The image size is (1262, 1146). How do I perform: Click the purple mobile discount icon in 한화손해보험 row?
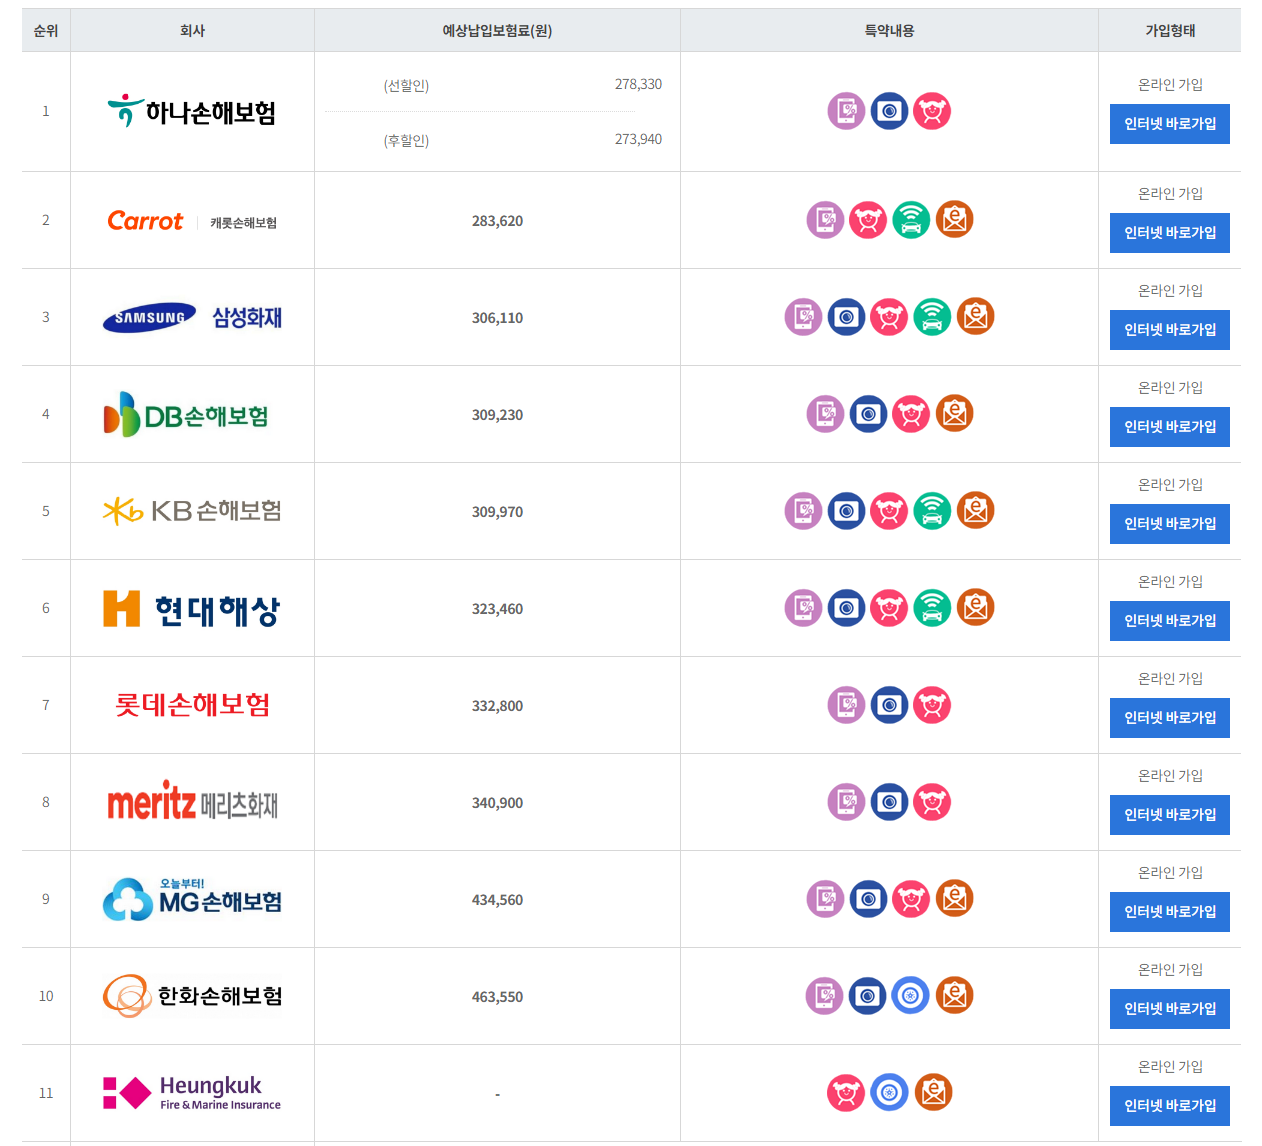point(824,996)
